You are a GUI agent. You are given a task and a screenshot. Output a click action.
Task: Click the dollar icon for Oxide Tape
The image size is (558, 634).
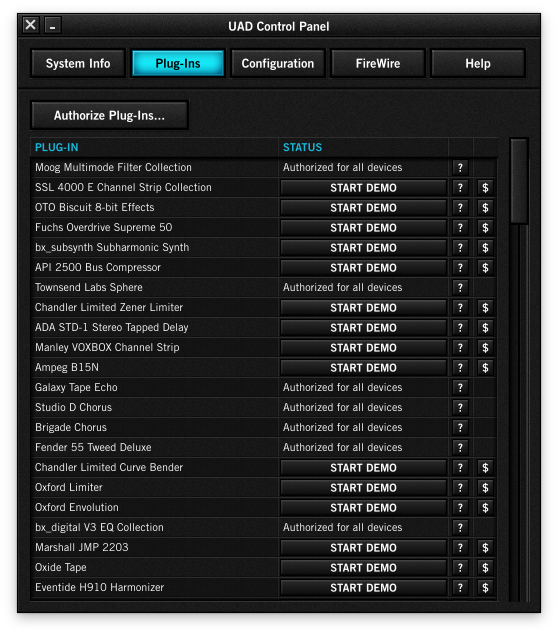pos(485,568)
